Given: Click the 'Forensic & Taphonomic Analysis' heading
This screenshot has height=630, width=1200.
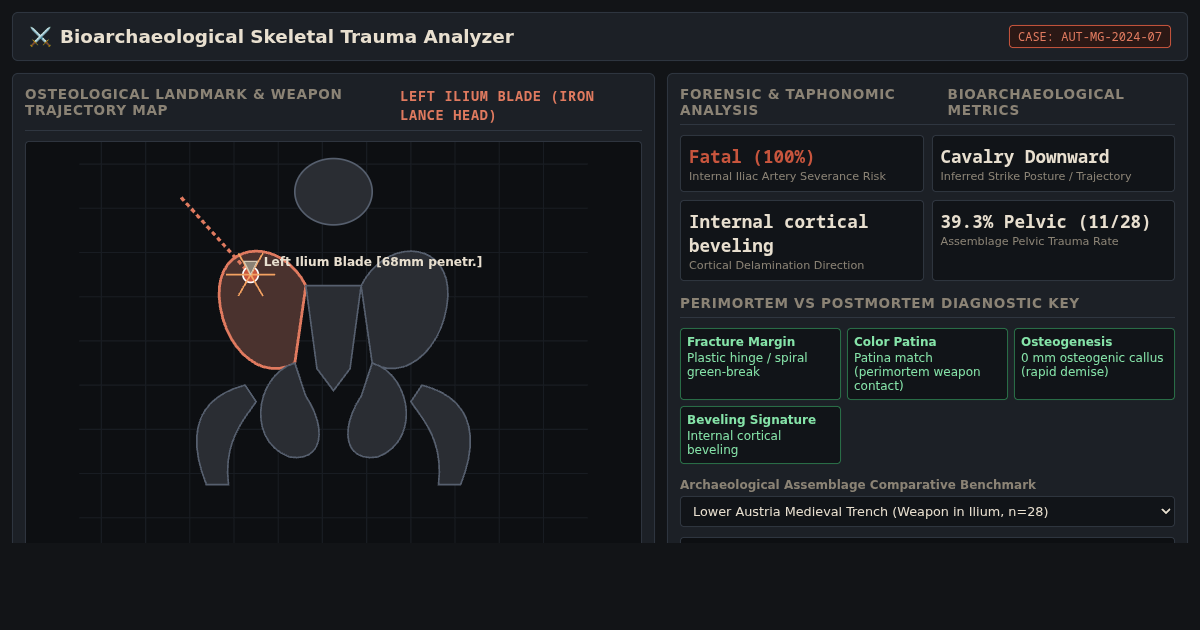Looking at the screenshot, I should (788, 102).
